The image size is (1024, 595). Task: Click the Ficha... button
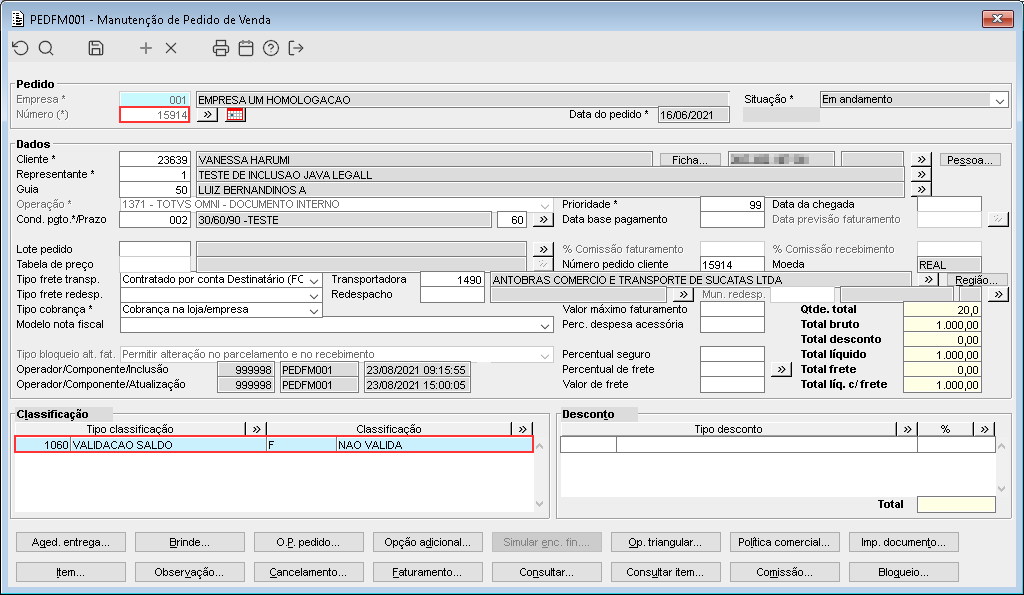coord(690,160)
